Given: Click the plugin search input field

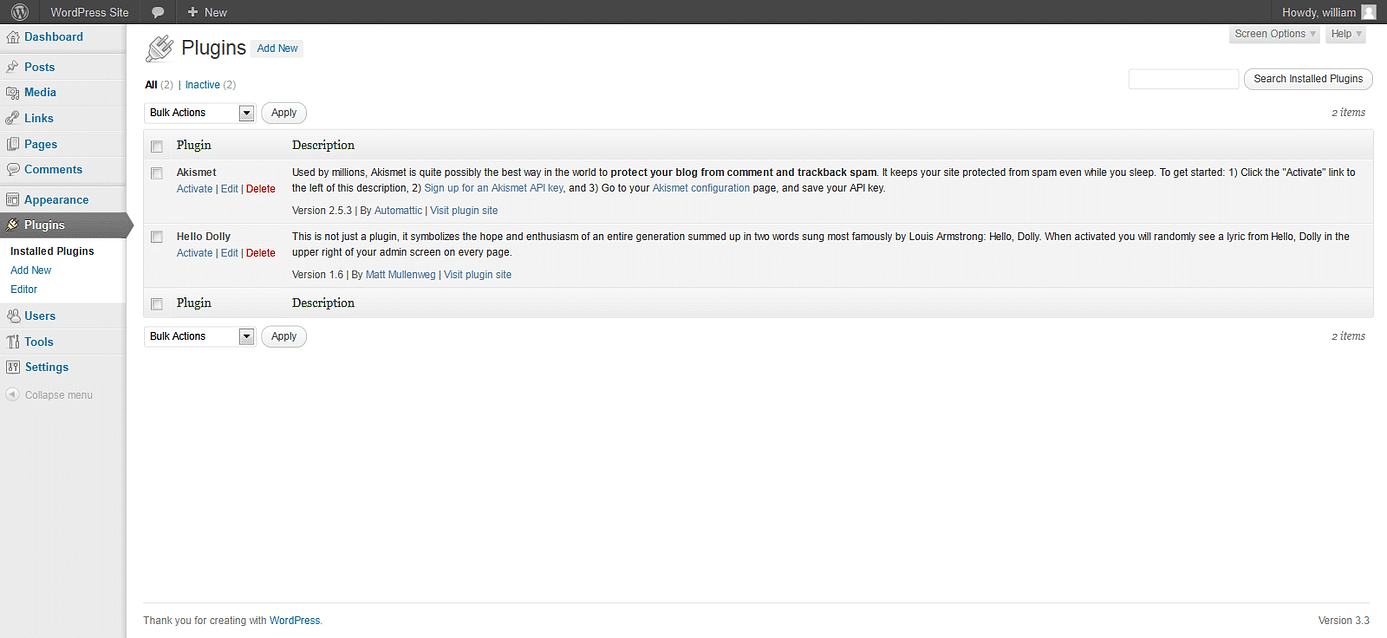Looking at the screenshot, I should 1183,79.
